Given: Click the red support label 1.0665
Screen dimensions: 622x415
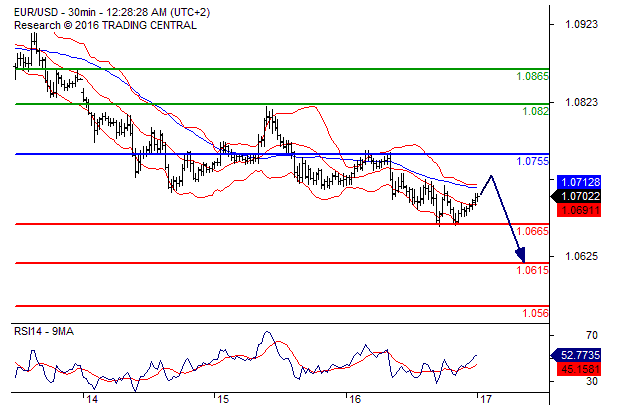Looking at the screenshot, I should (532, 231).
